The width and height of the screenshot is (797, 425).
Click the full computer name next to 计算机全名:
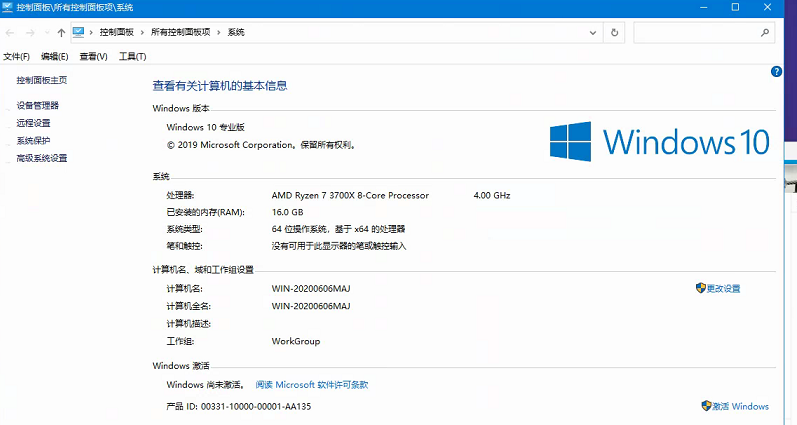[311, 306]
